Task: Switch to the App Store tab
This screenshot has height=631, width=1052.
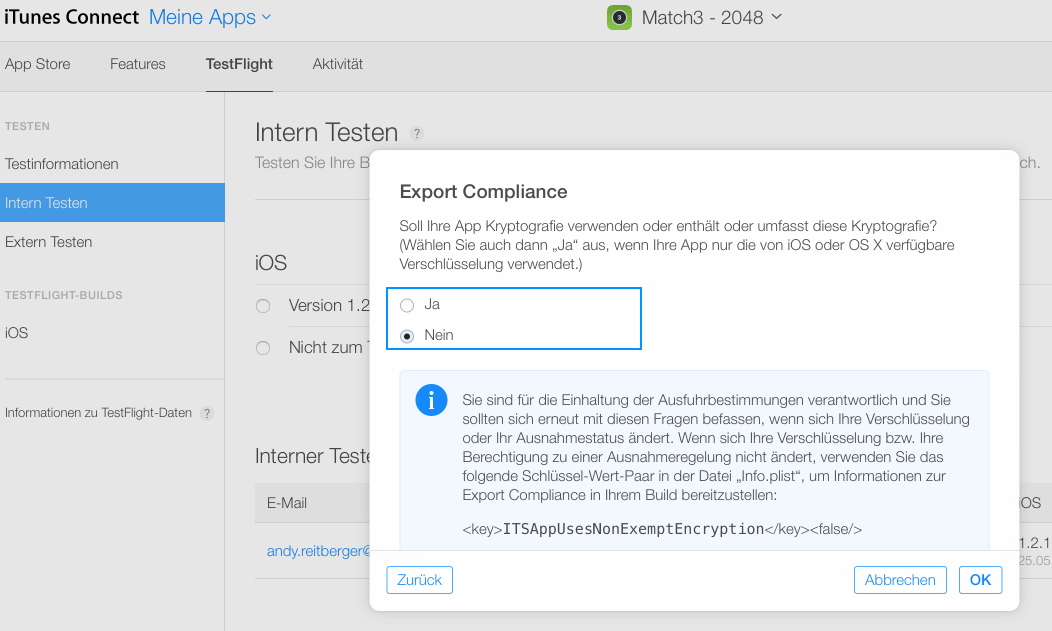Action: pos(38,64)
